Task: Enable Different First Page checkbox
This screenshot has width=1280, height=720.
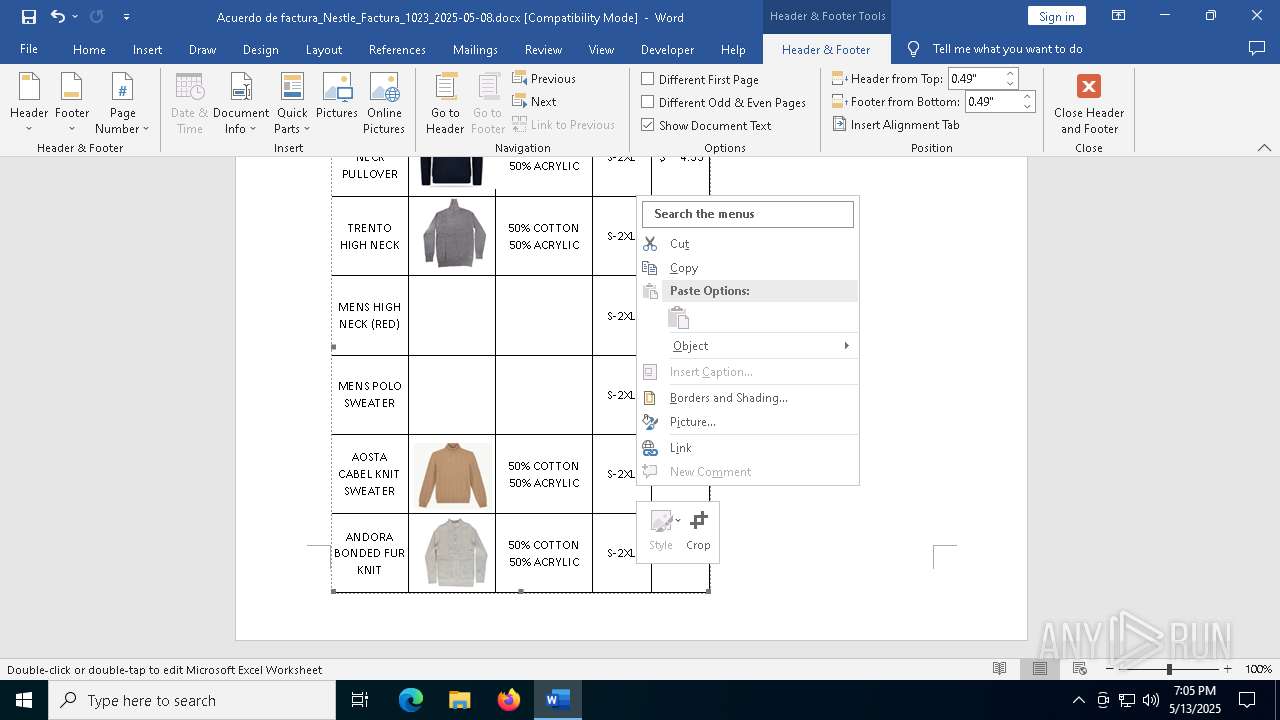Action: 647,79
